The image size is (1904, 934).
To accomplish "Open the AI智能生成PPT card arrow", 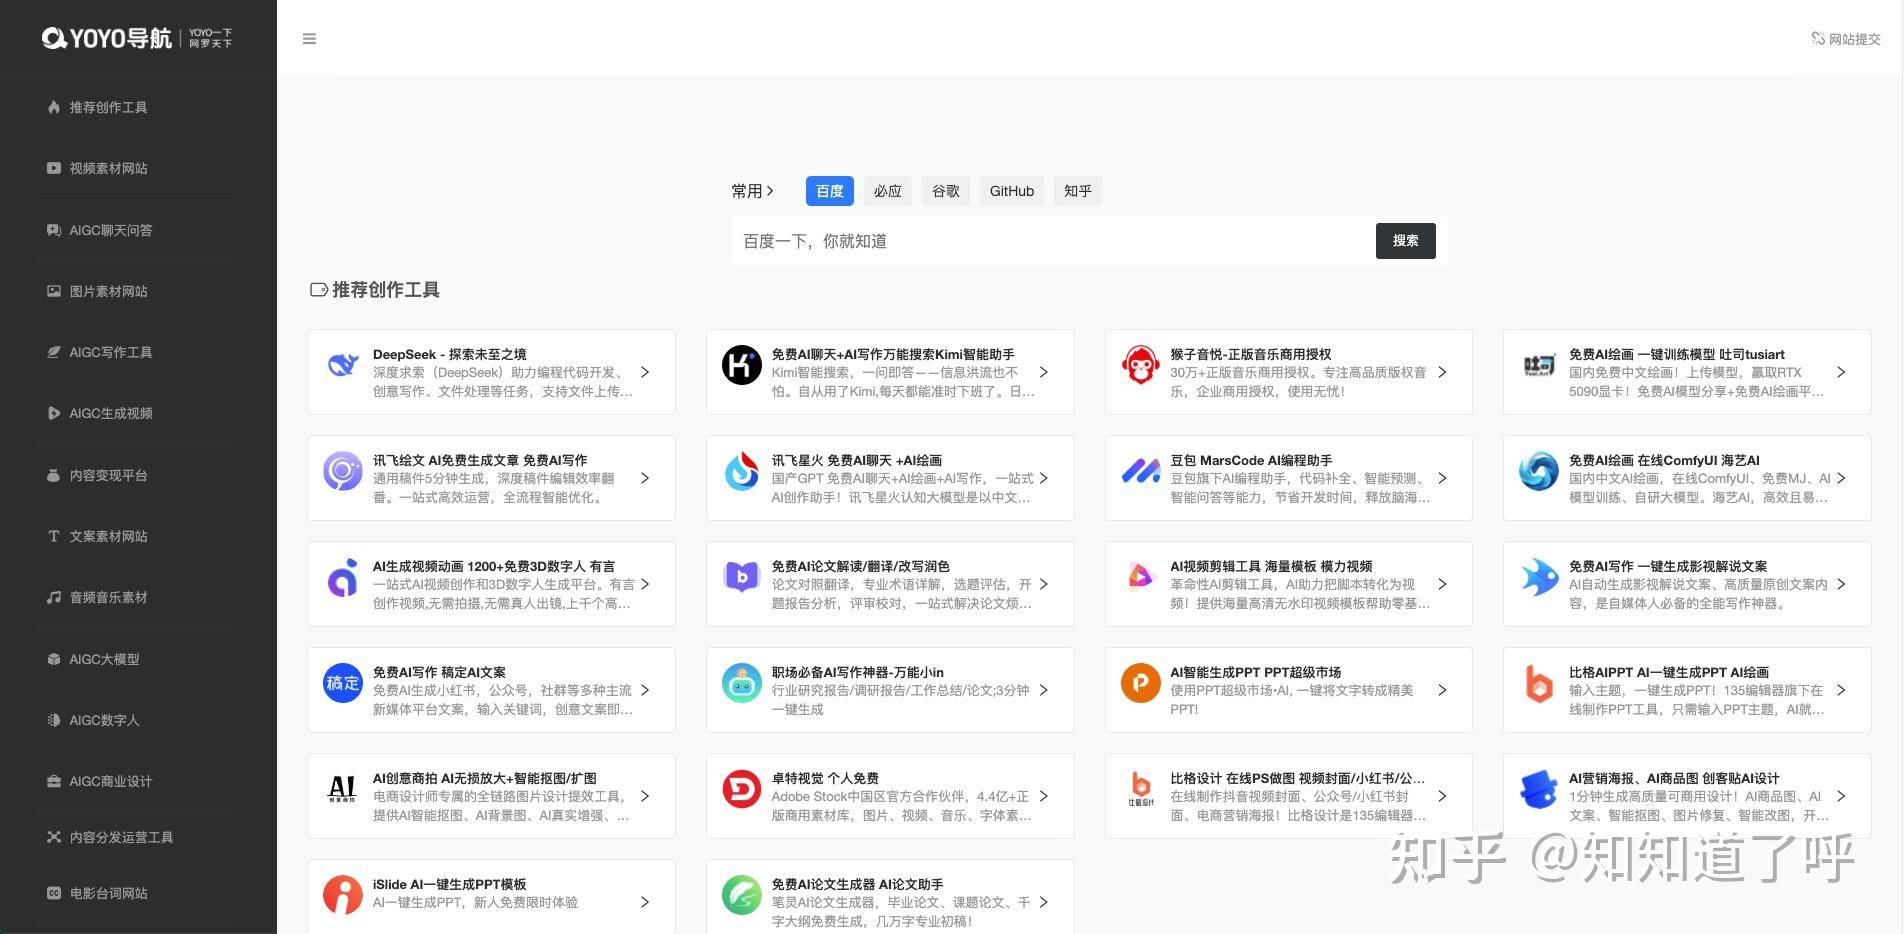I will point(1442,690).
